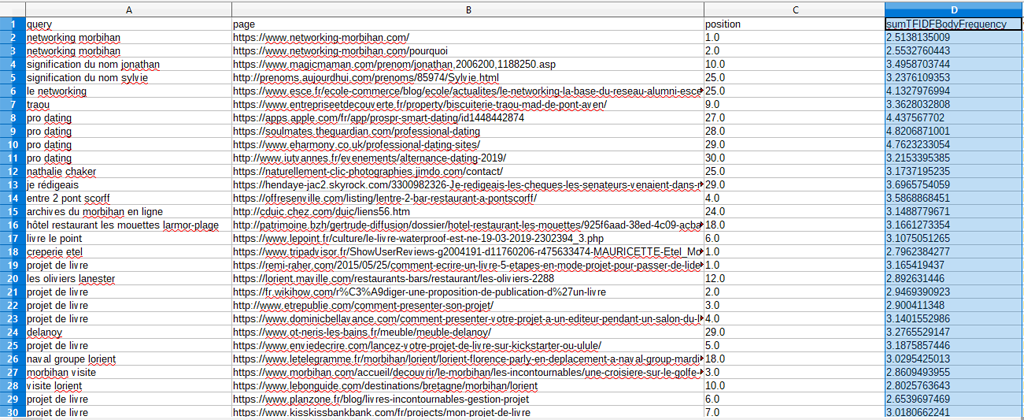Select position cell 24.0
This screenshot has height=420, width=1024.
794,212
